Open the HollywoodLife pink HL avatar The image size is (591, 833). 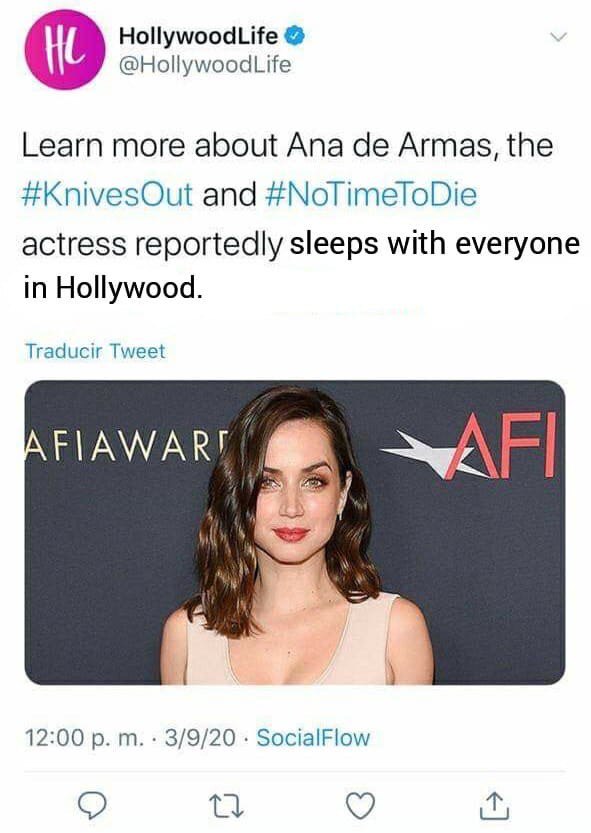pos(65,50)
